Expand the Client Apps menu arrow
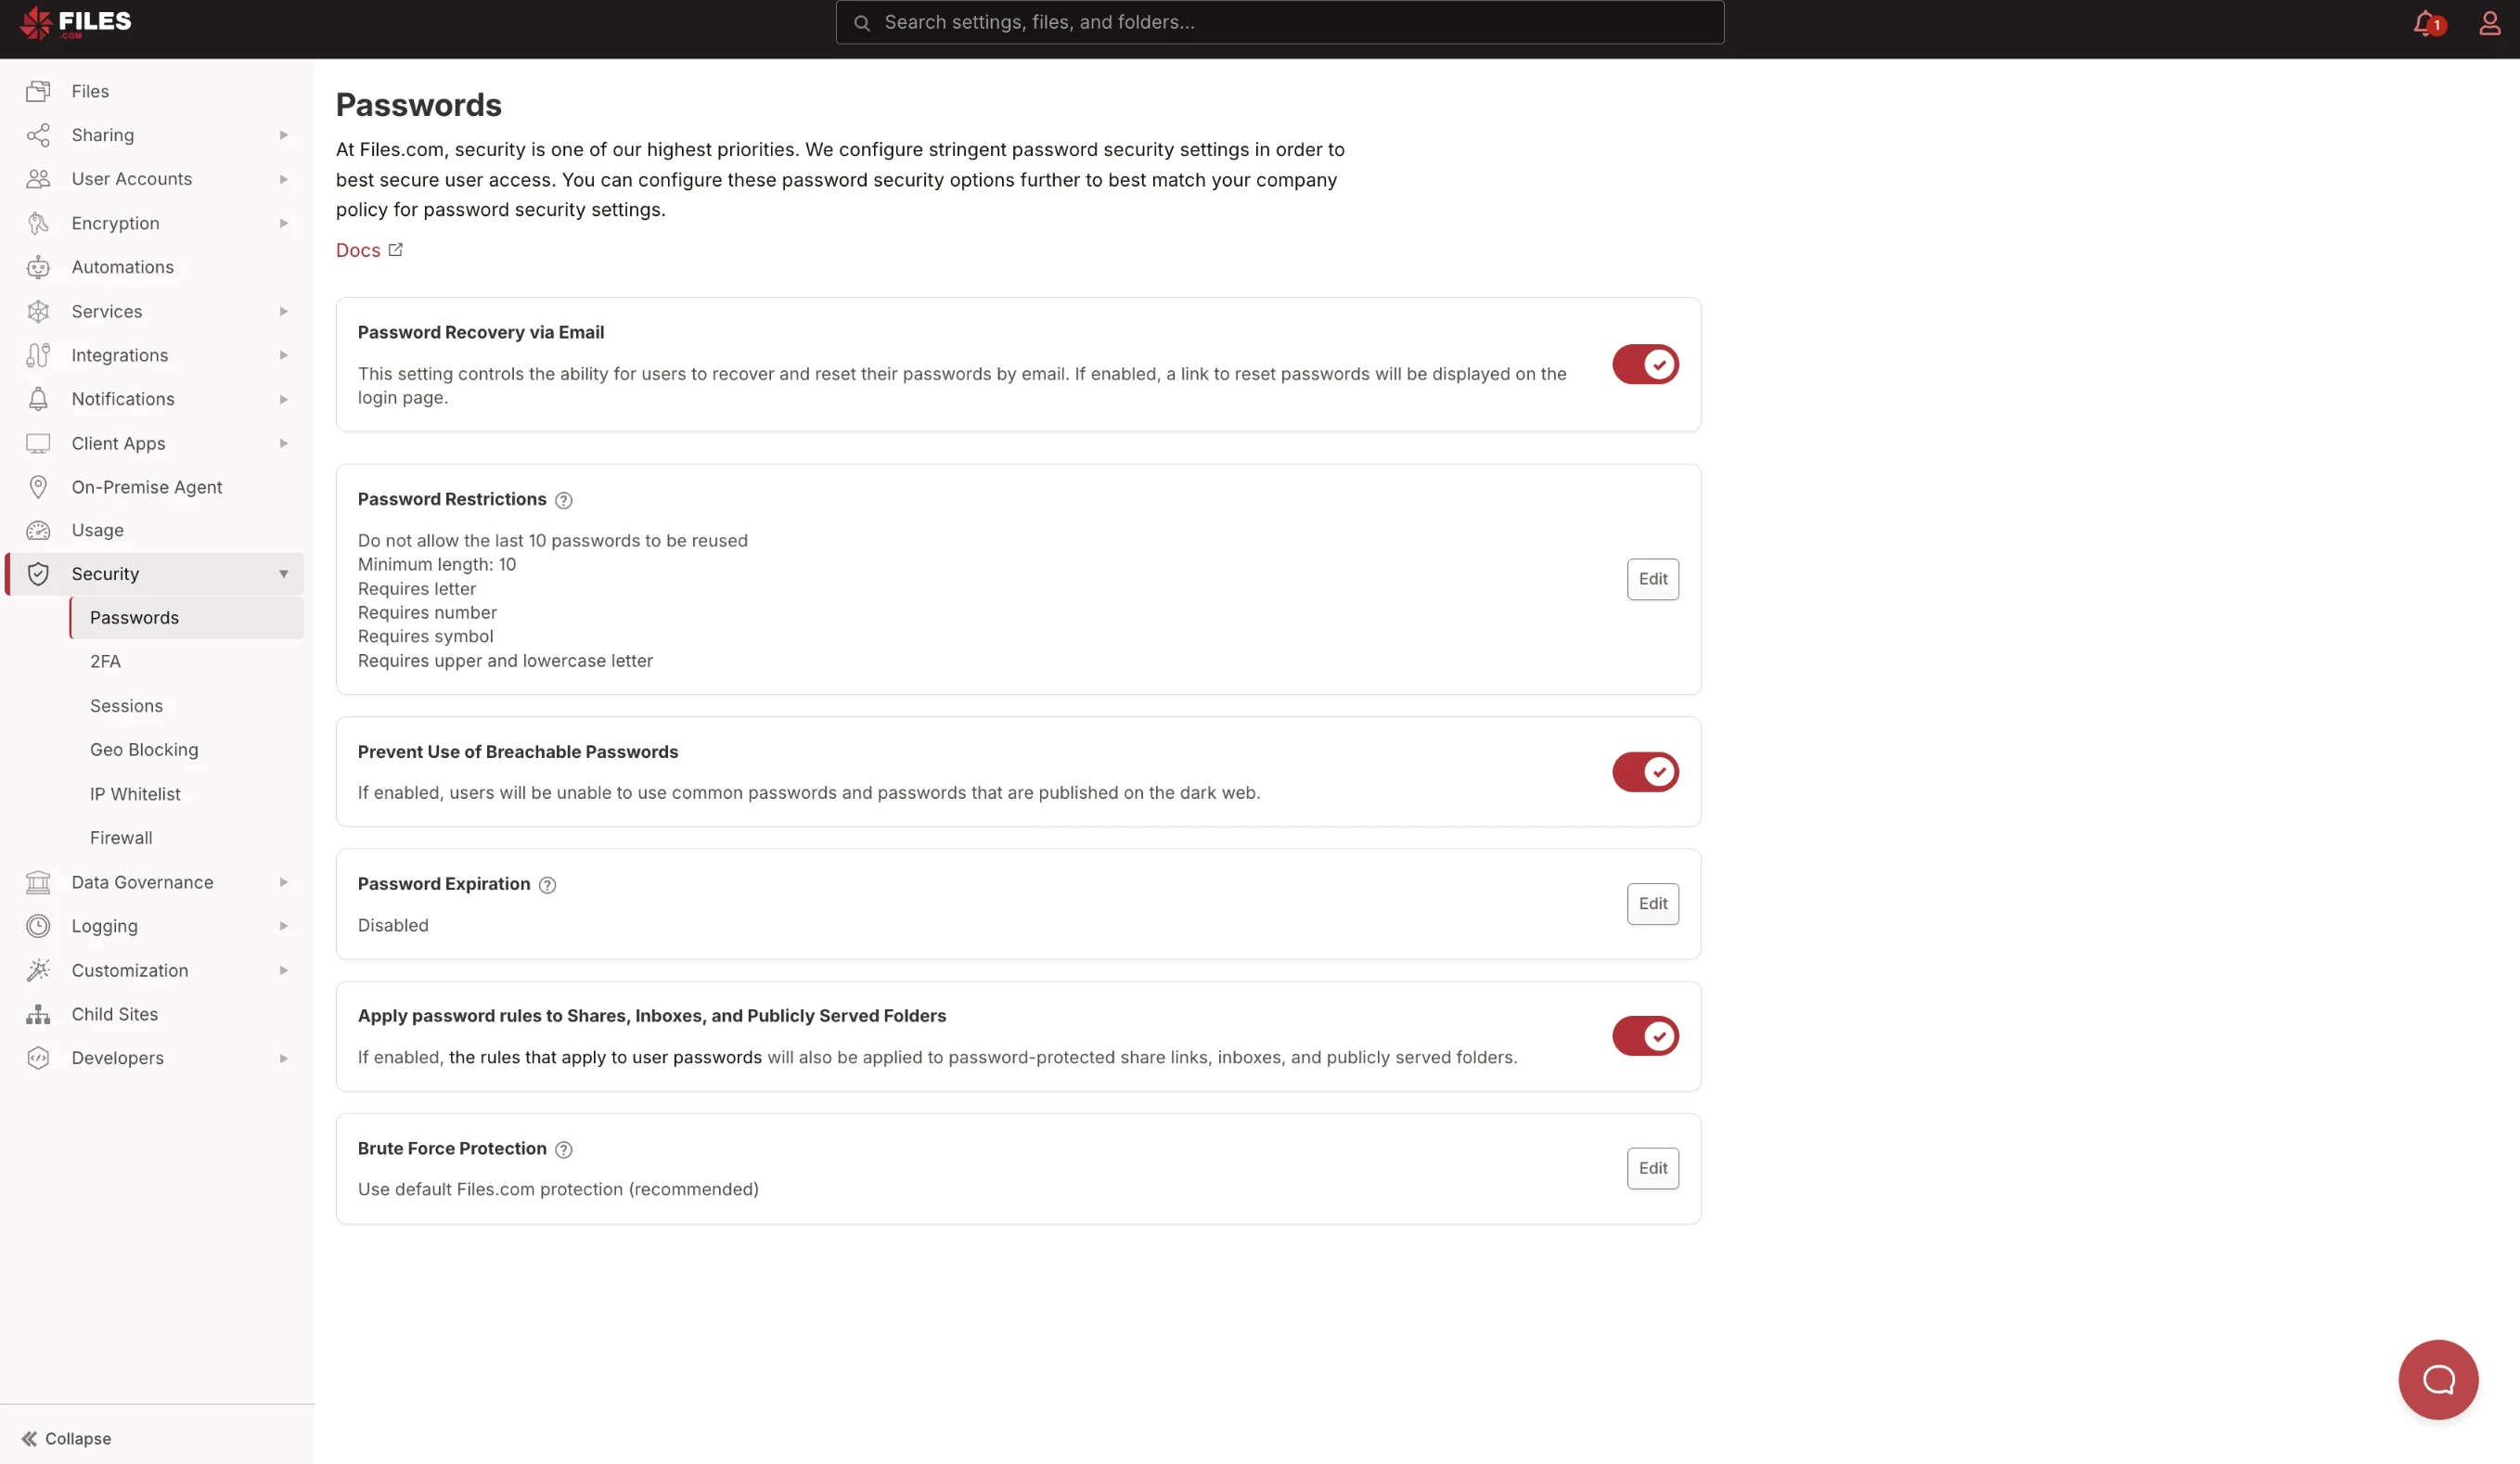2520x1464 pixels. click(284, 443)
